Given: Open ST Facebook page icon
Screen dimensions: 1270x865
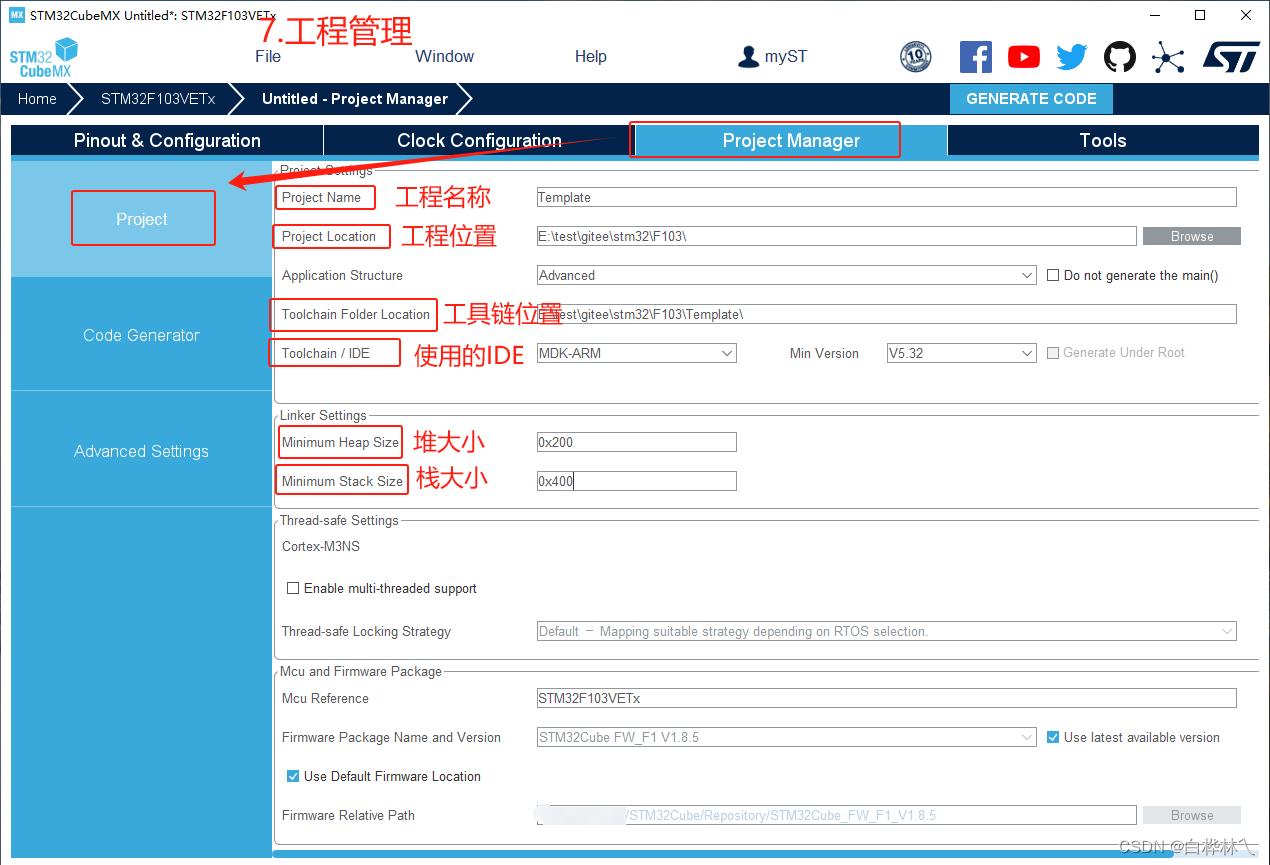Looking at the screenshot, I should click(975, 57).
